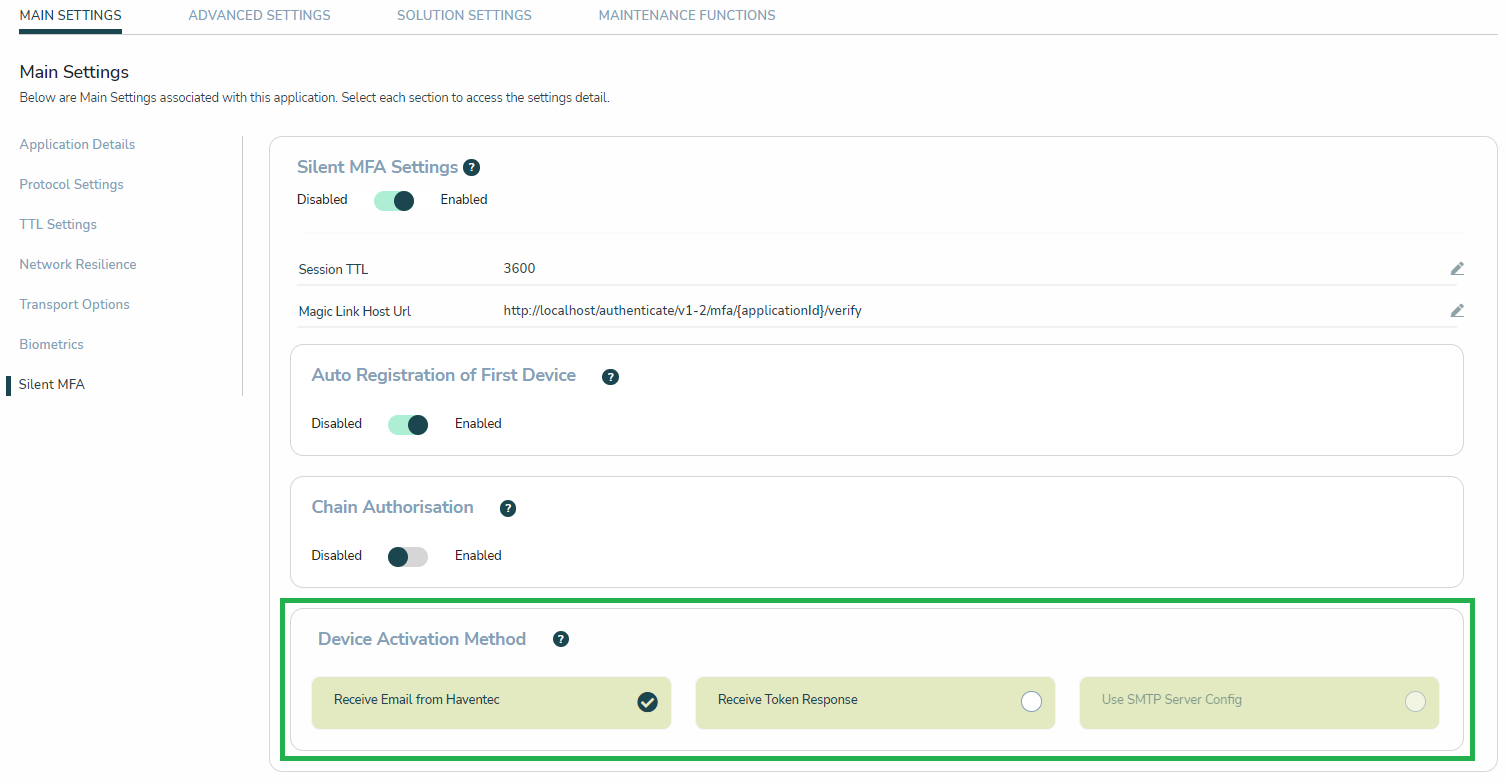Click help icon for Auto Registration of First Device
The width and height of the screenshot is (1507, 781).
[611, 377]
